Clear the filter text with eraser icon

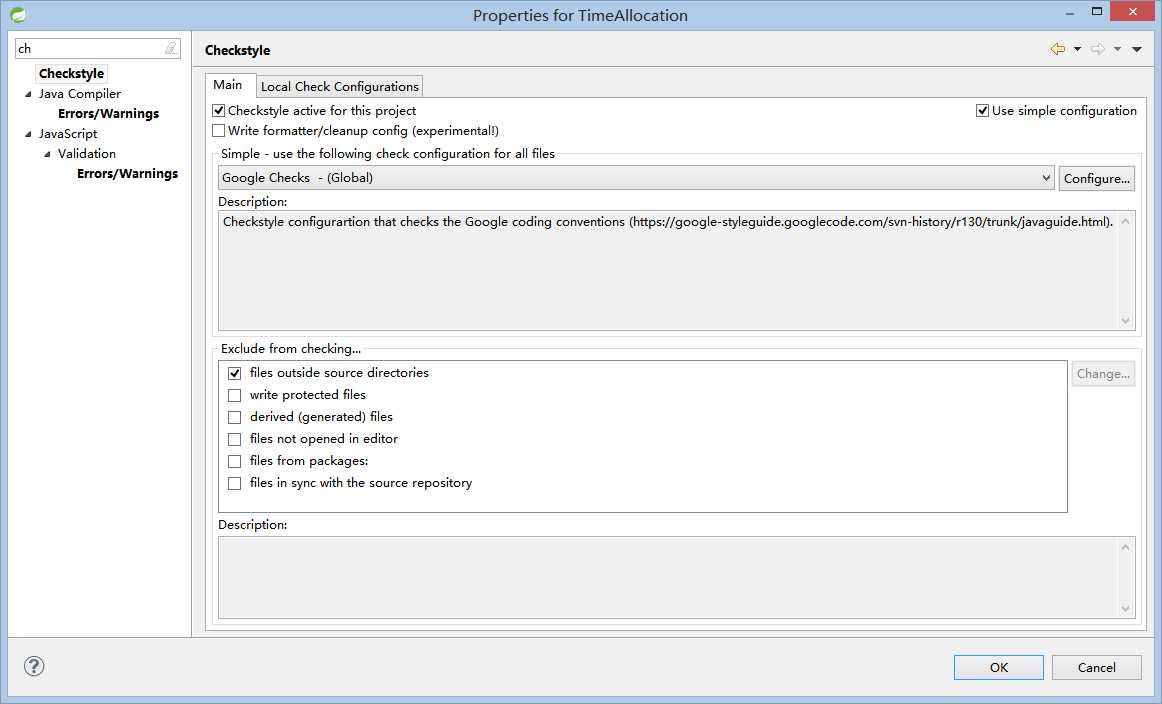[x=171, y=48]
